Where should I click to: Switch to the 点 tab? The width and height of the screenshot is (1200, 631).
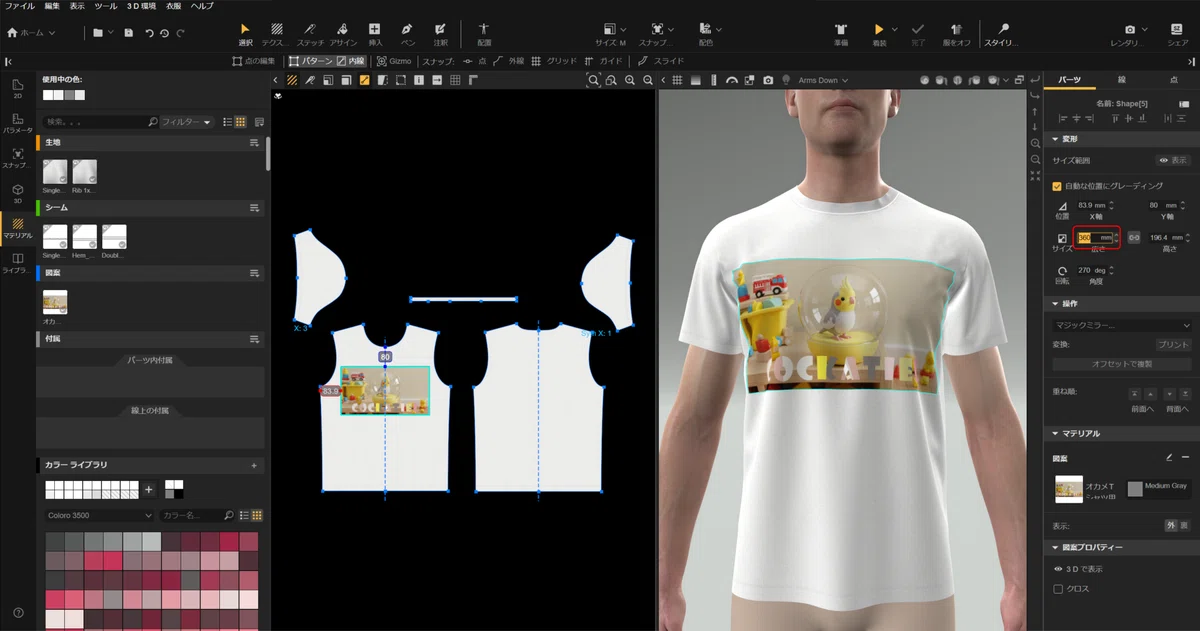pyautogui.click(x=1173, y=79)
